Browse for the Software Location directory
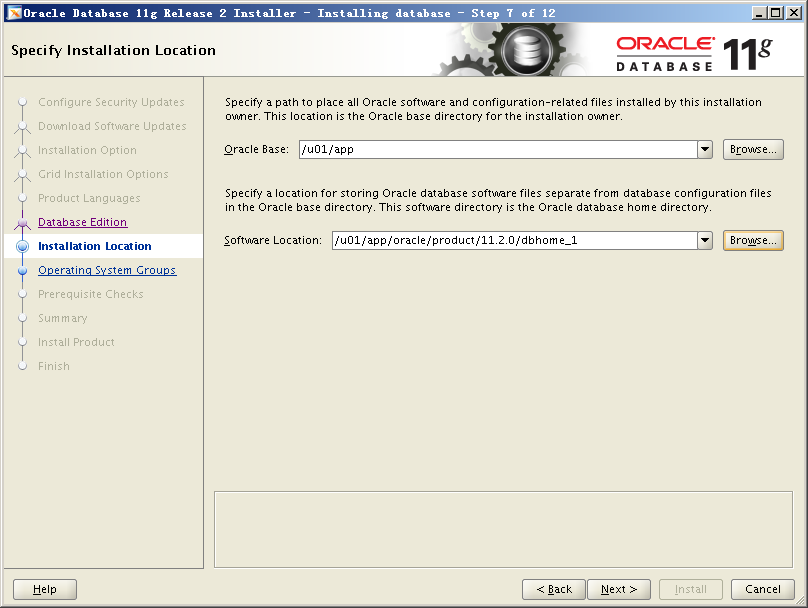Viewport: 808px width, 608px height. [752, 241]
